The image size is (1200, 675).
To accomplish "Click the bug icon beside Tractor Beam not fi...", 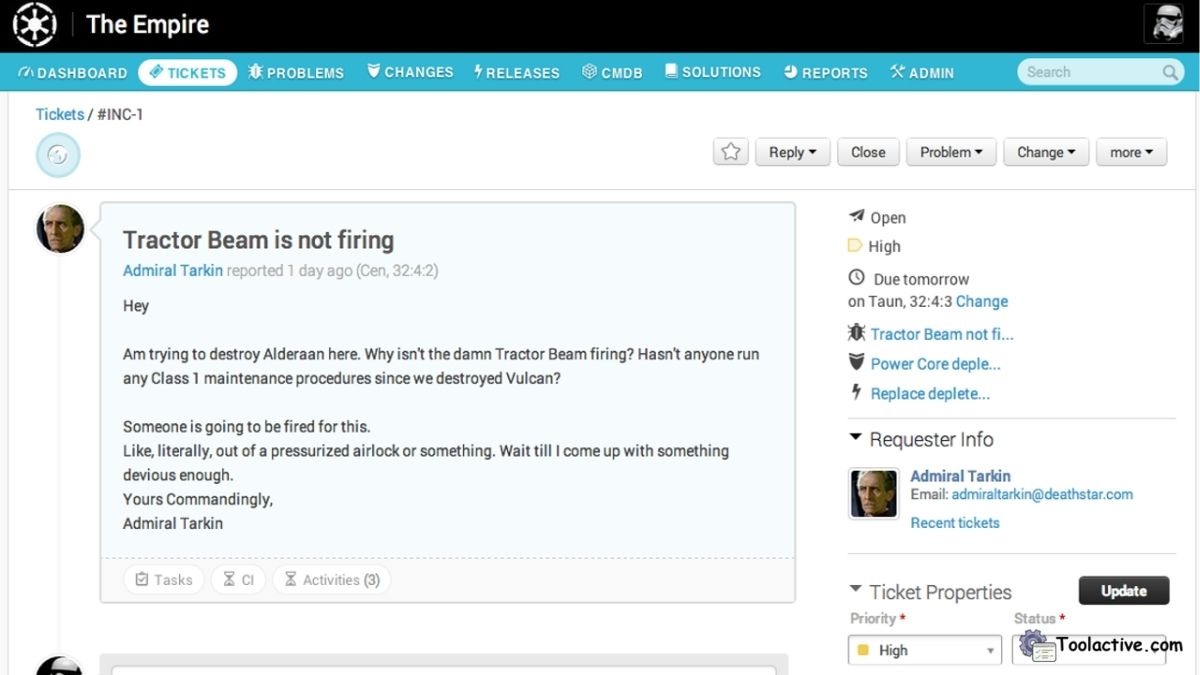I will tap(857, 333).
